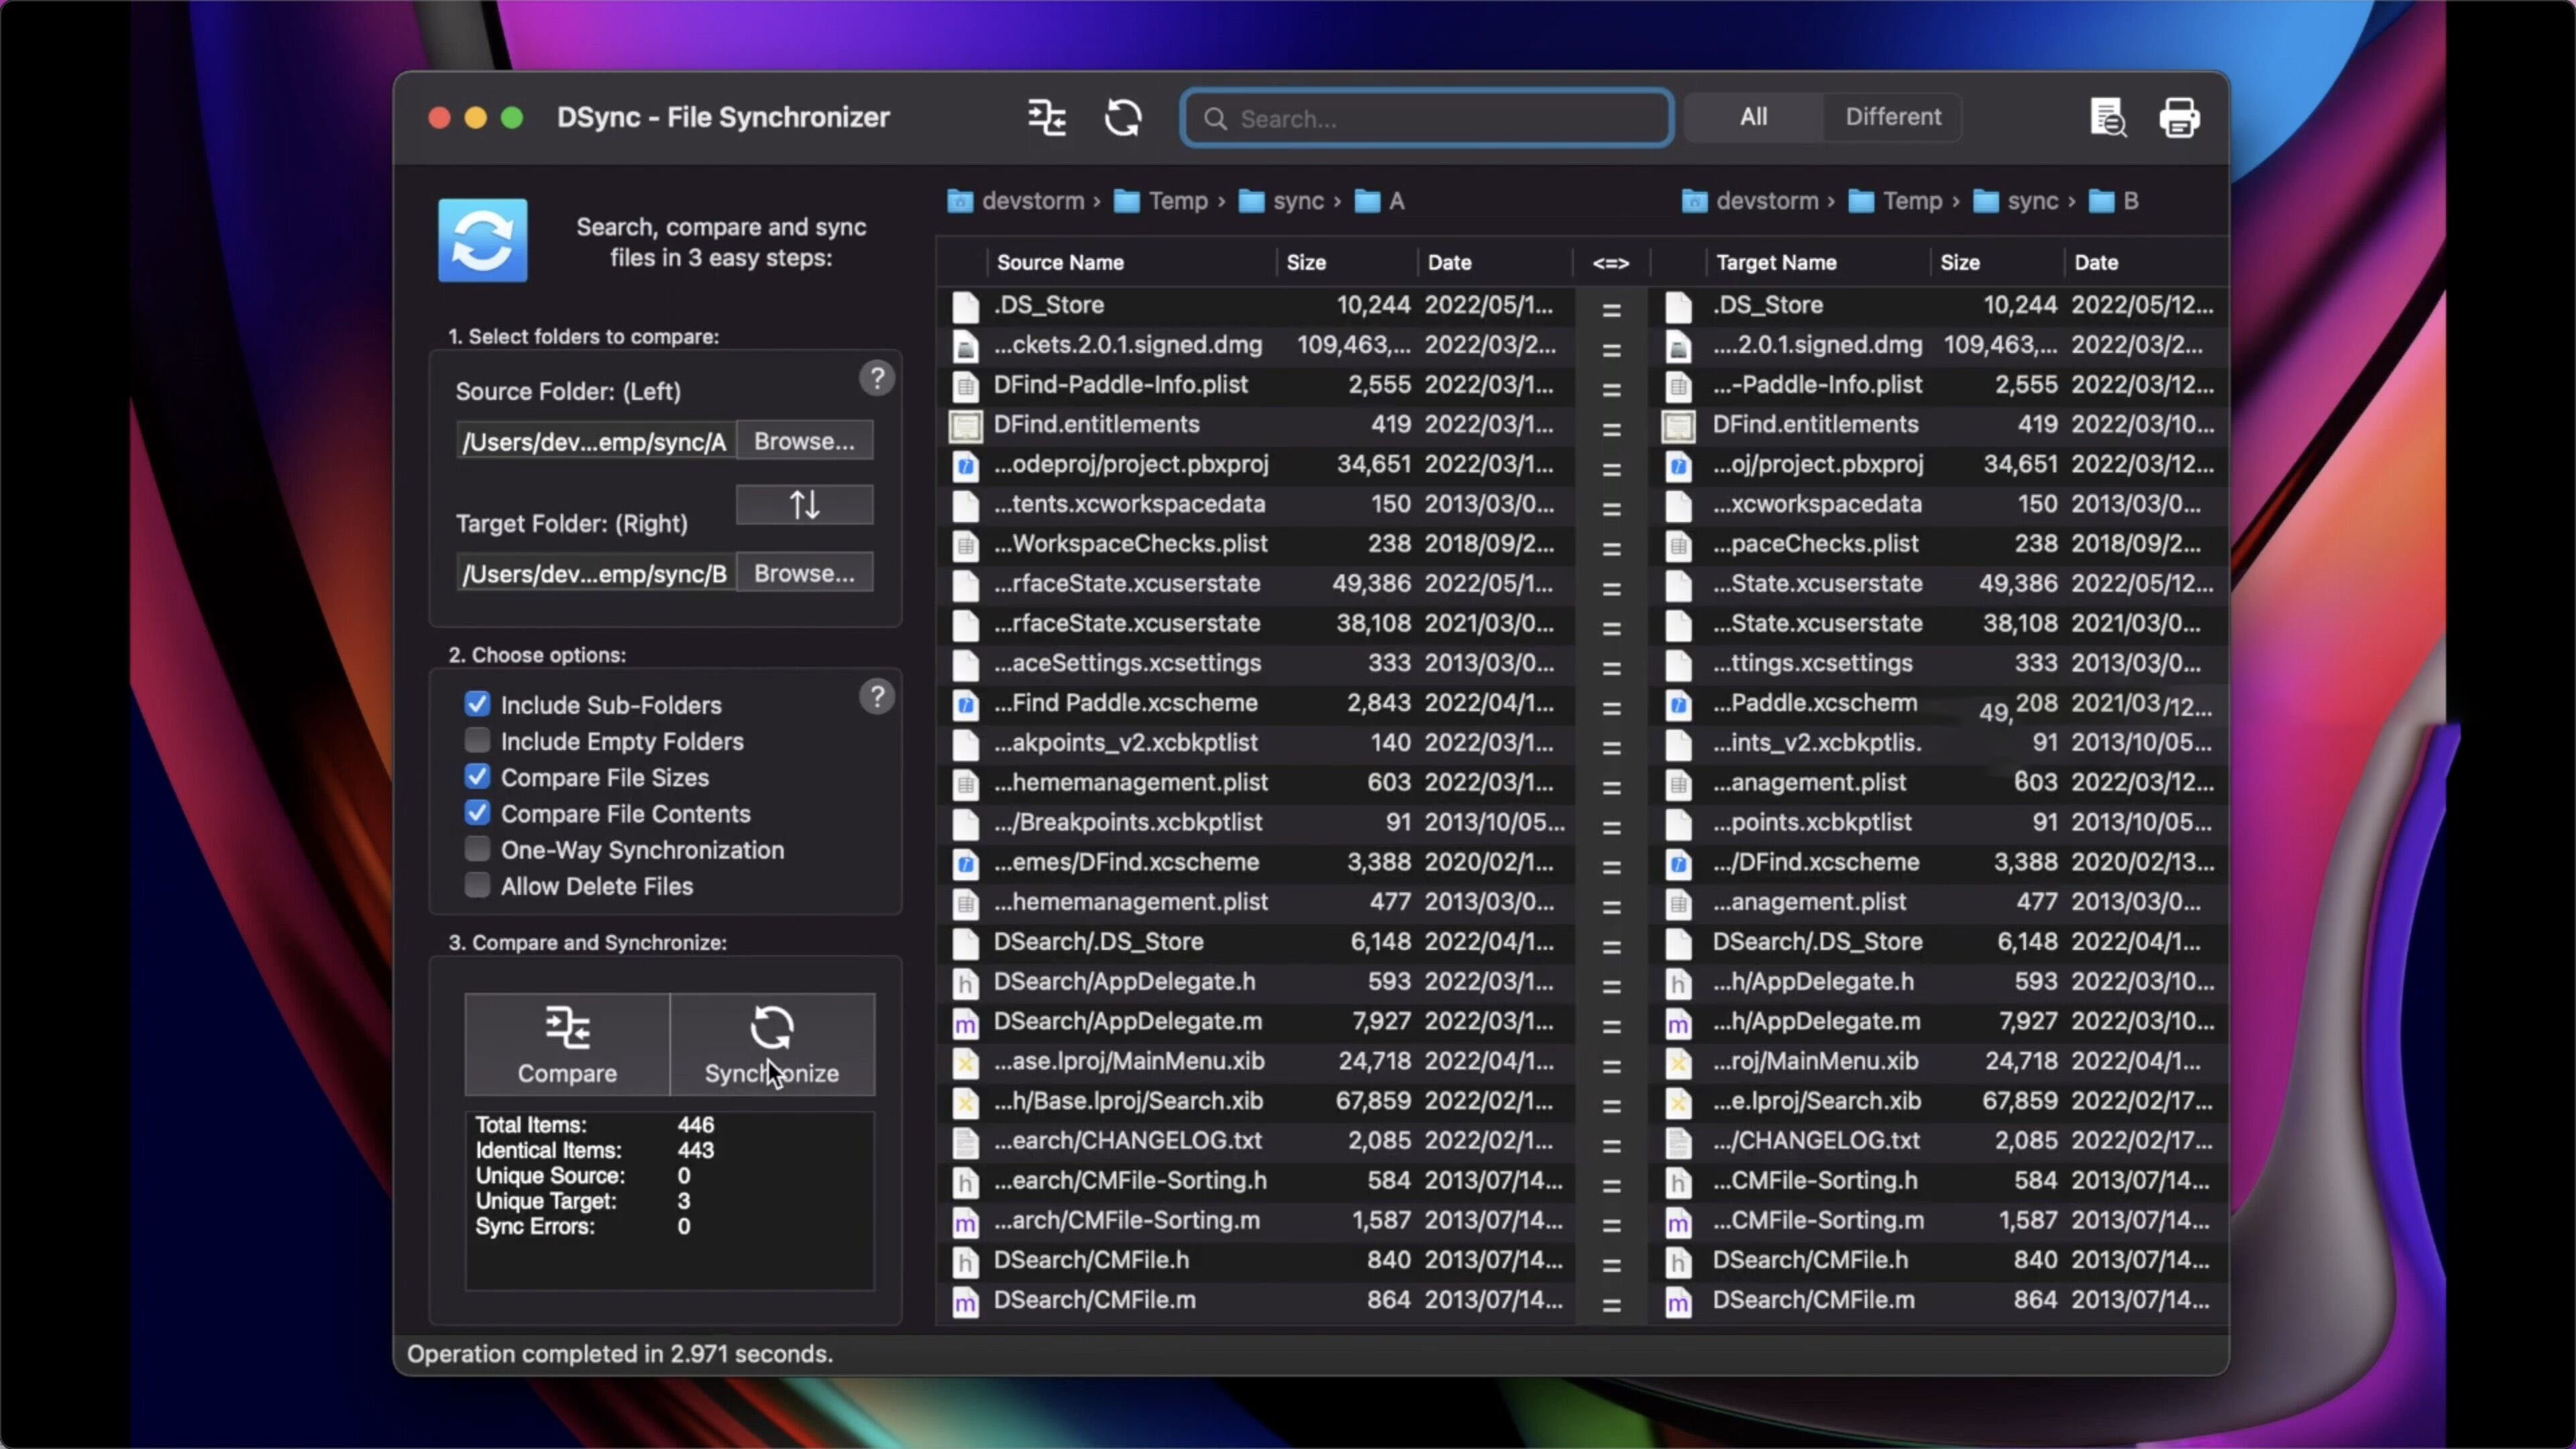Click the xib icon of source ...ase.lproj/MainMenu.xib
The width and height of the screenshot is (2576, 1449).
[965, 1063]
